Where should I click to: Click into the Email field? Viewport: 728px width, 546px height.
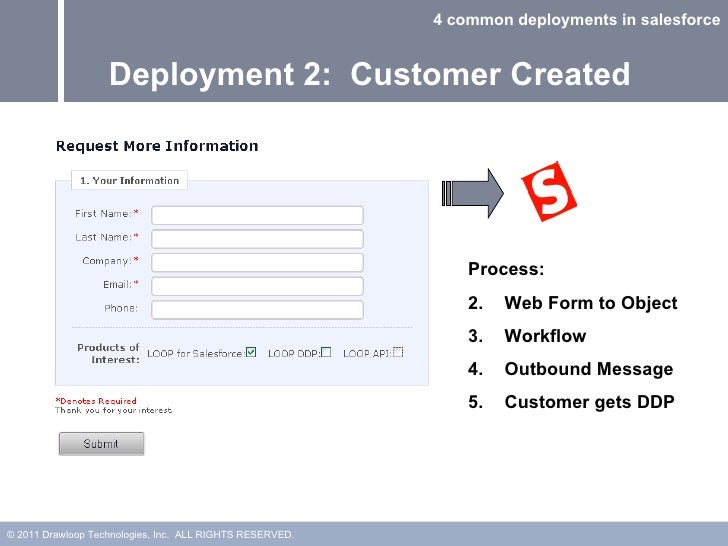257,286
